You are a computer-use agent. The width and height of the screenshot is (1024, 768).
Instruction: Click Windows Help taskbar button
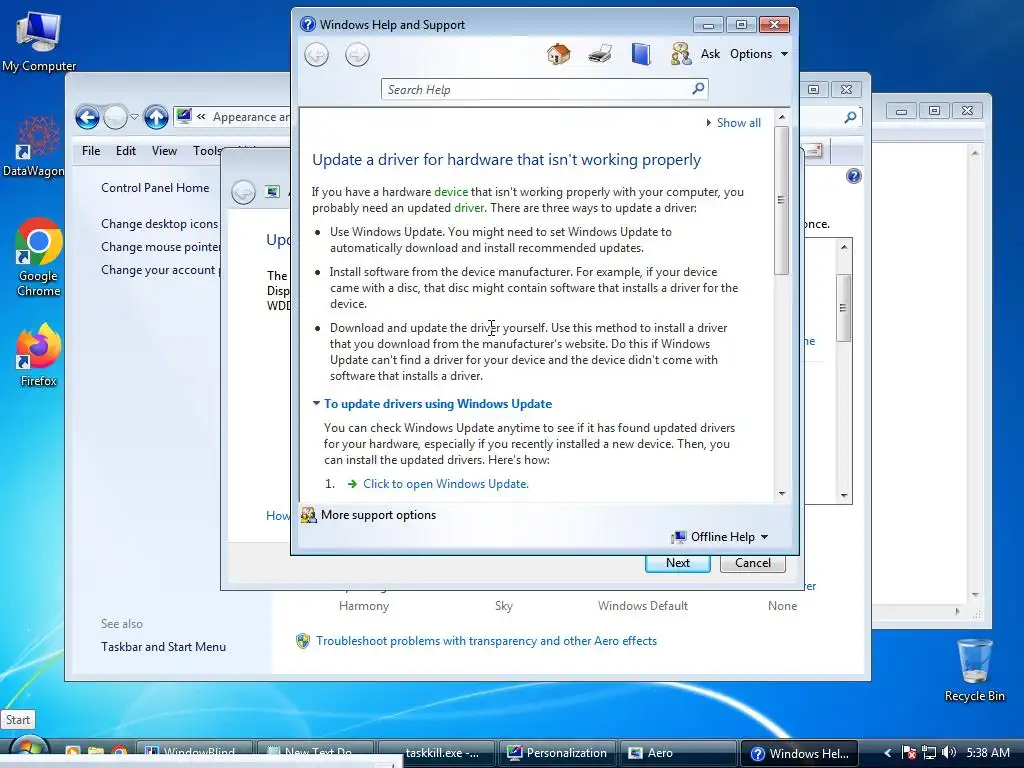800,753
